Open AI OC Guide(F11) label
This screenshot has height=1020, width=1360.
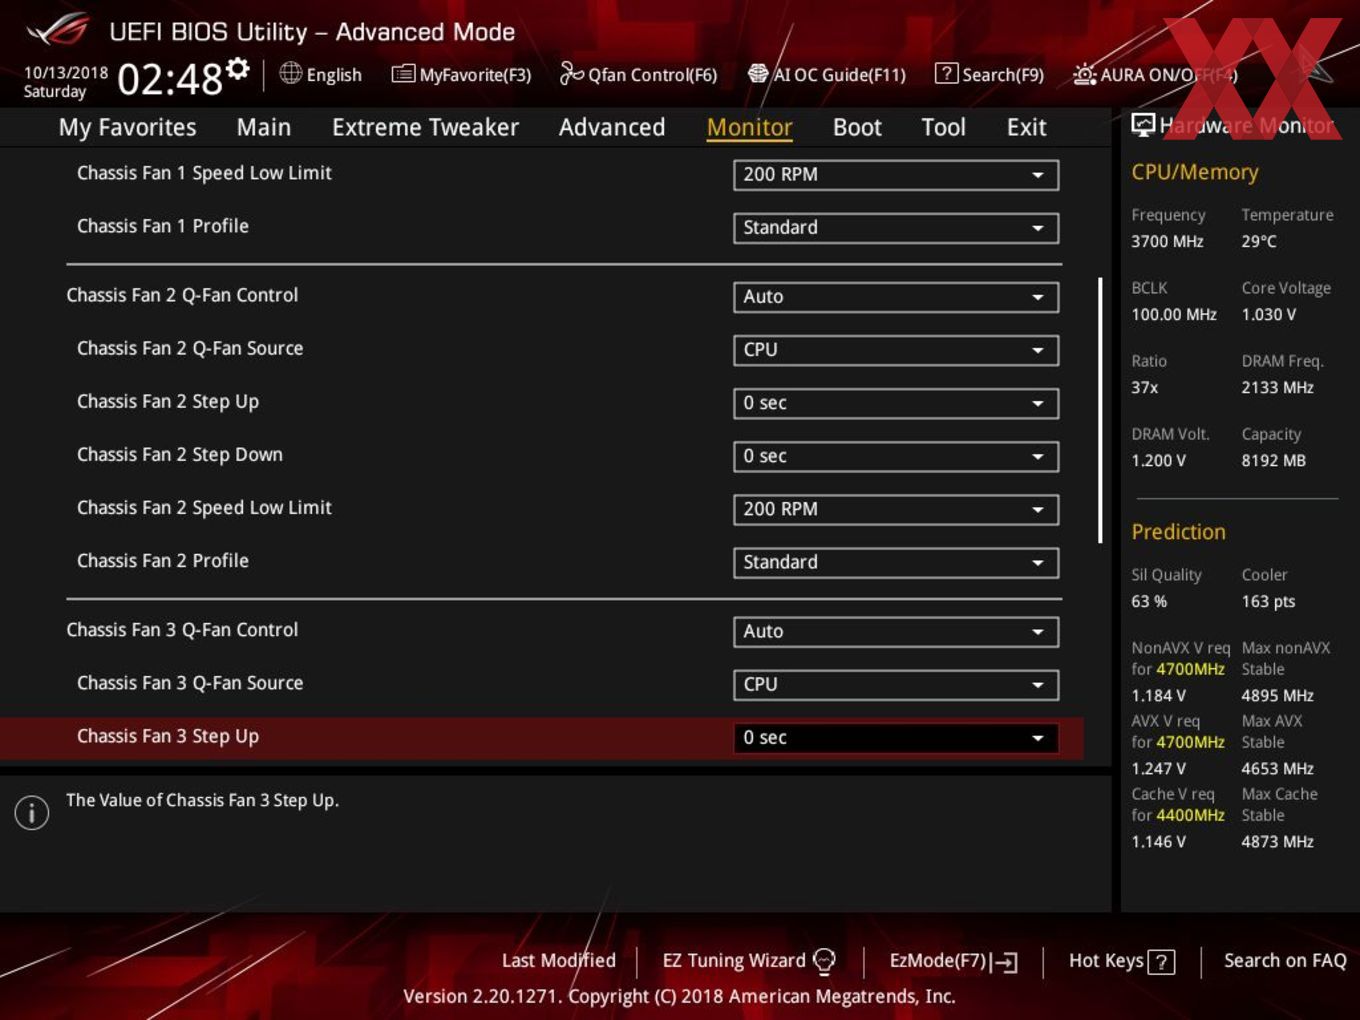[839, 75]
